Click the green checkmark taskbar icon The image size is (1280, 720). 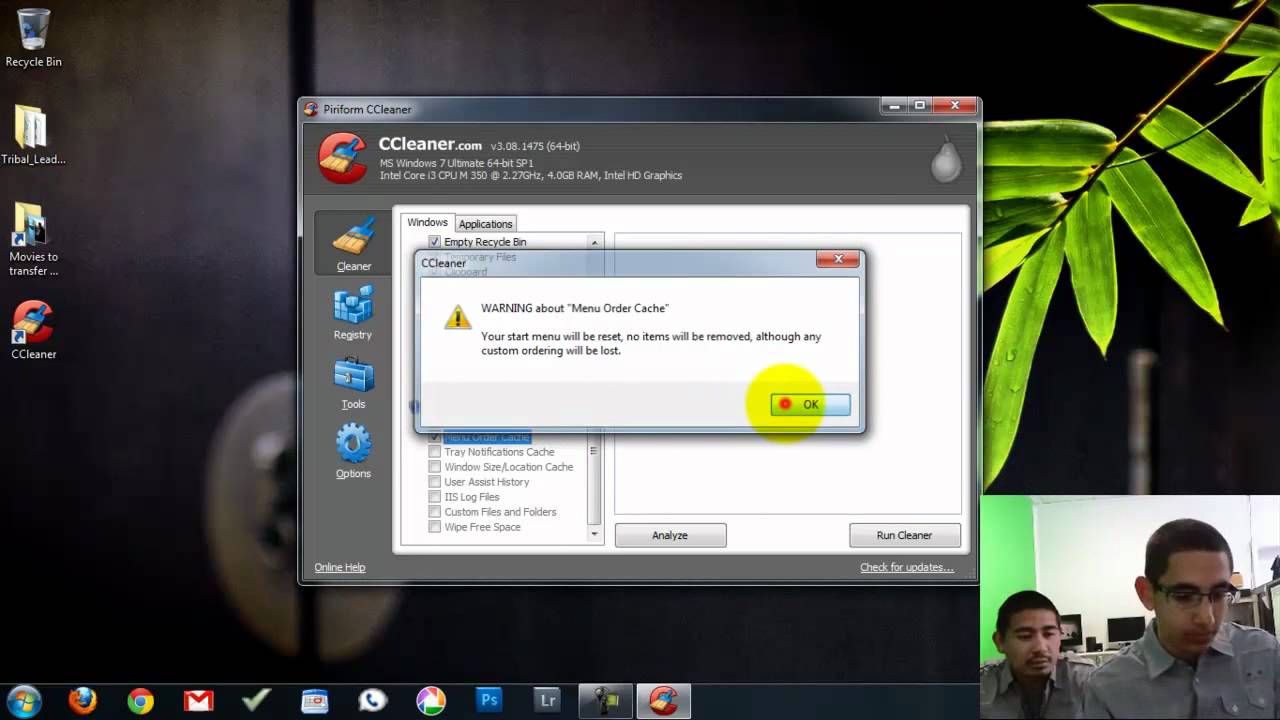pos(256,700)
